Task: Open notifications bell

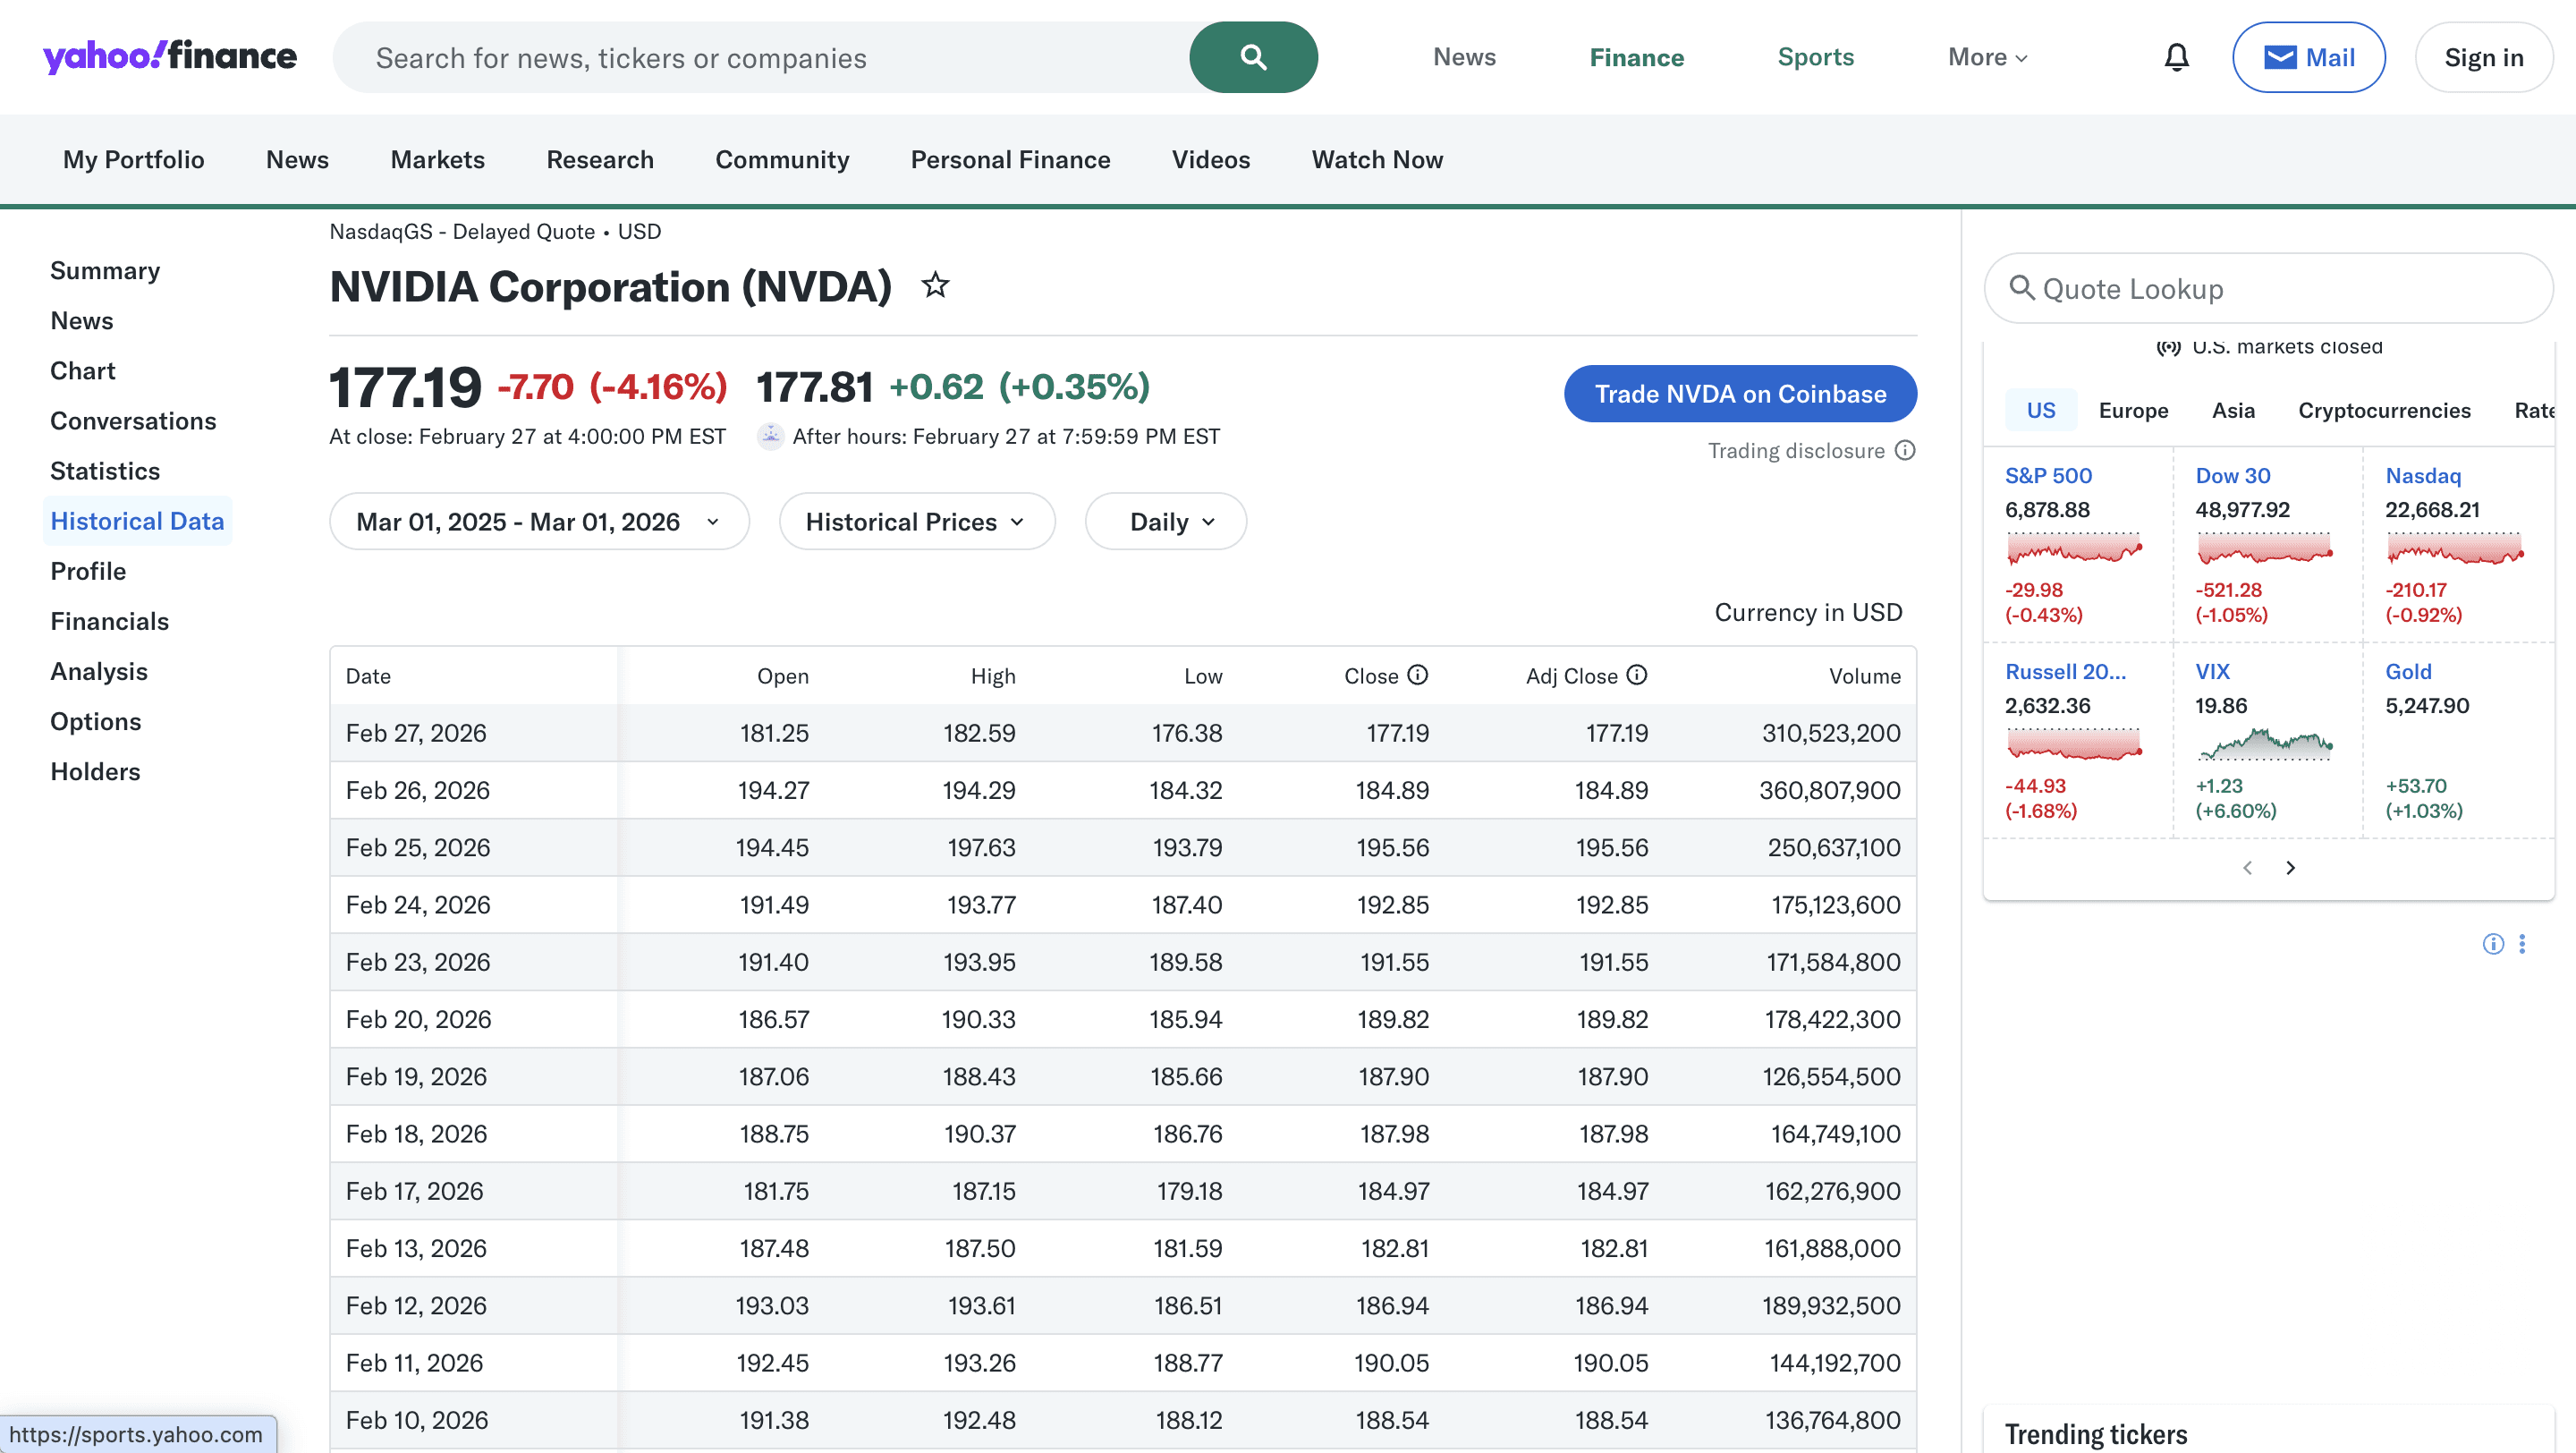Action: (2176, 57)
